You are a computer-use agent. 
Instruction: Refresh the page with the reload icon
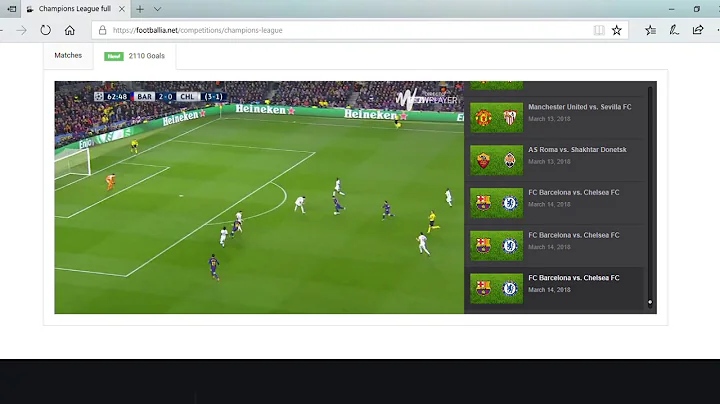point(45,30)
